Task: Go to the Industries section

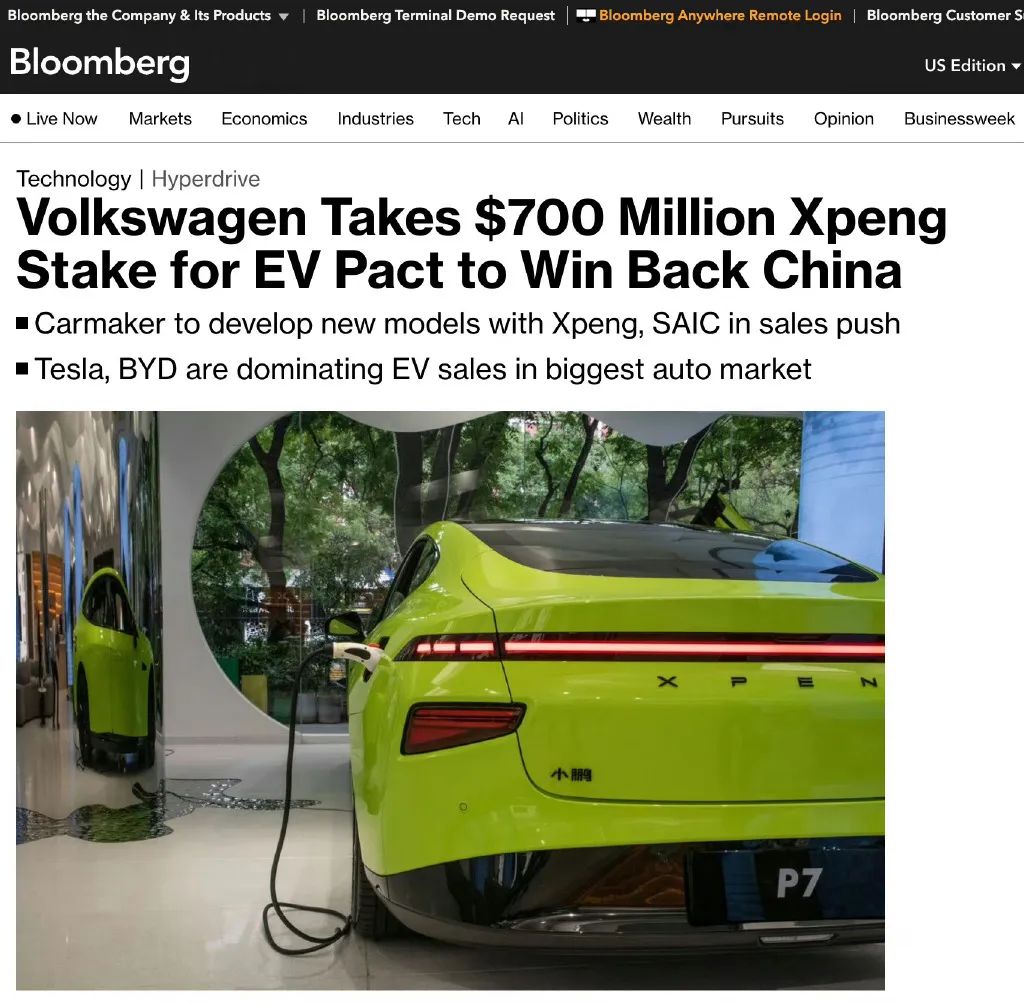Action: click(376, 119)
